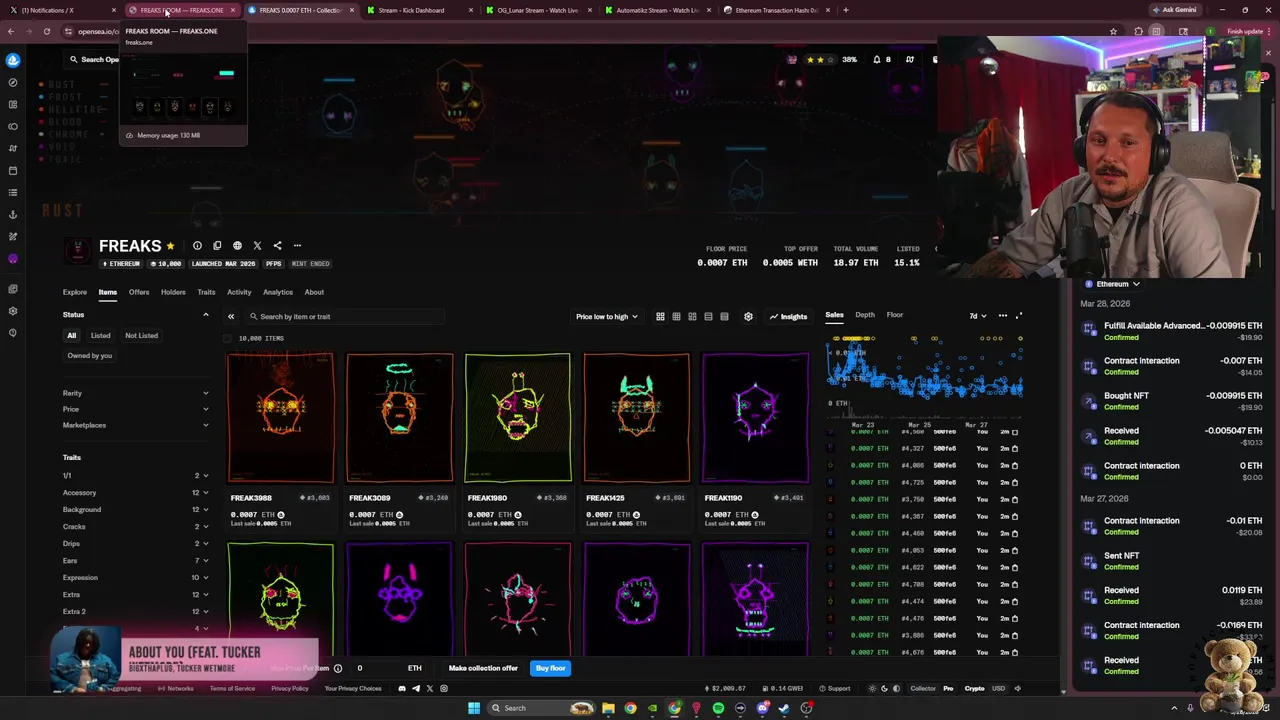Viewport: 1280px width, 720px height.
Task: Open the FREAK1980 item thumbnail
Action: tap(518, 417)
